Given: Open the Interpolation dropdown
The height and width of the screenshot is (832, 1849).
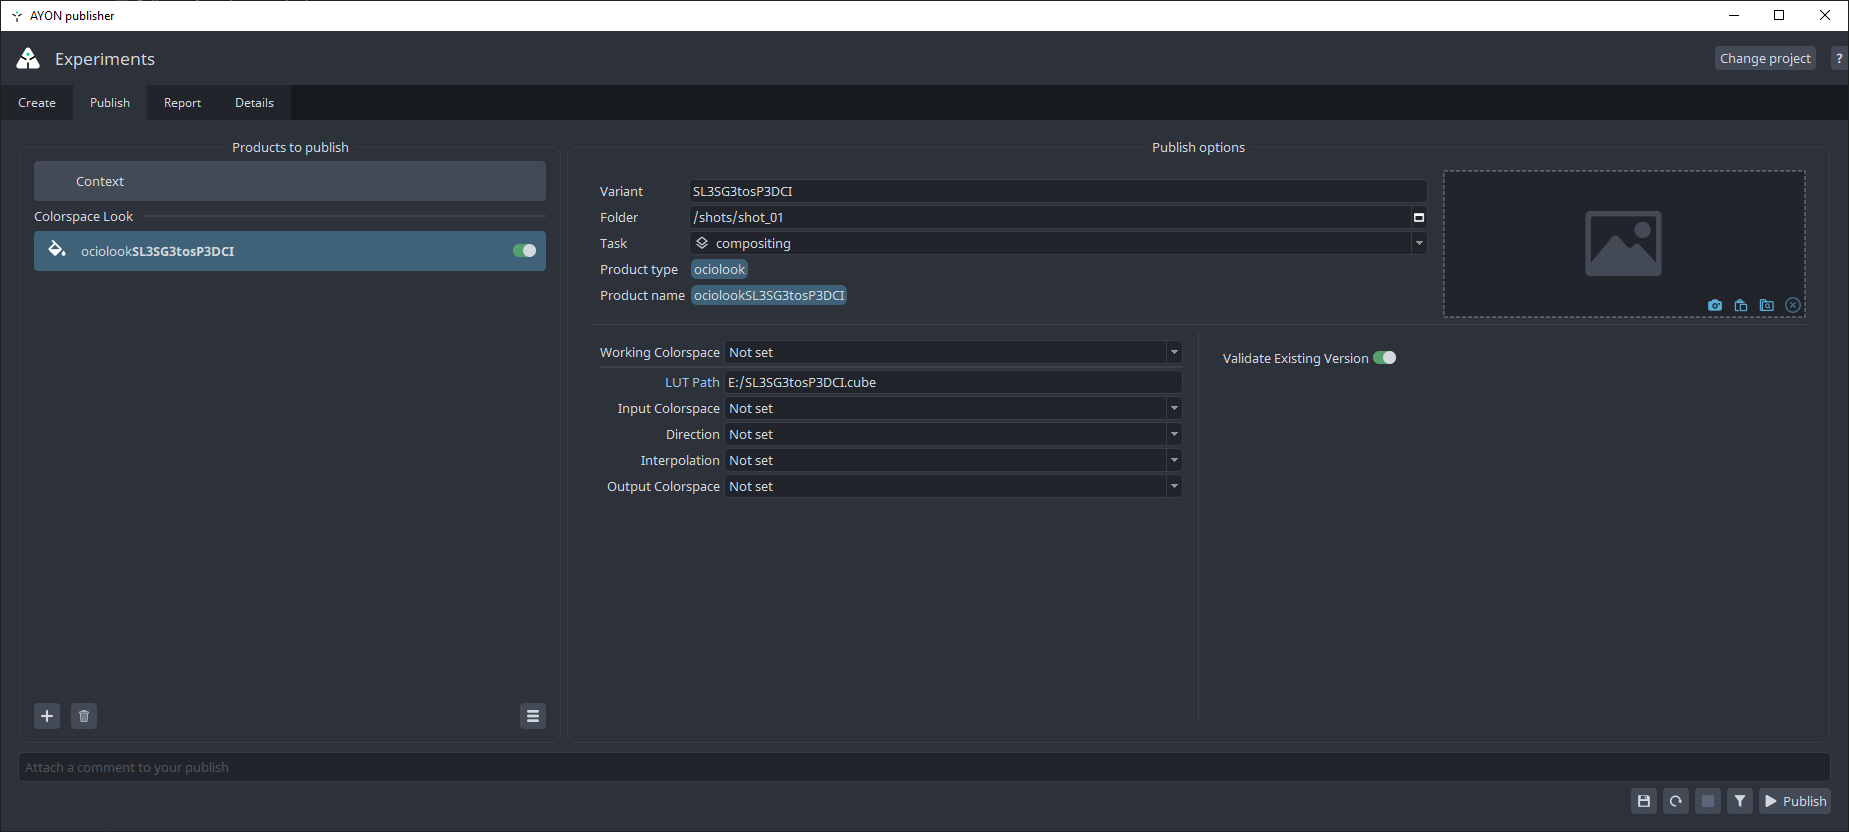Looking at the screenshot, I should coord(953,461).
